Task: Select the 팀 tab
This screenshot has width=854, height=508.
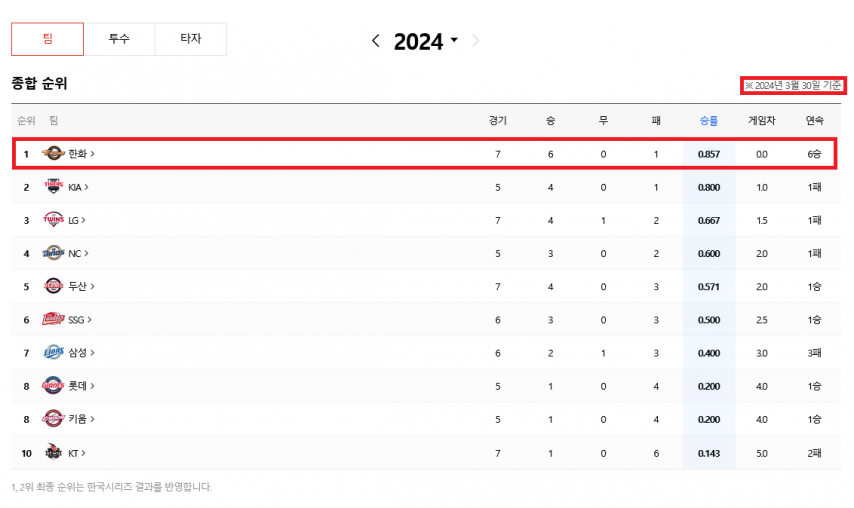Action: [x=48, y=39]
